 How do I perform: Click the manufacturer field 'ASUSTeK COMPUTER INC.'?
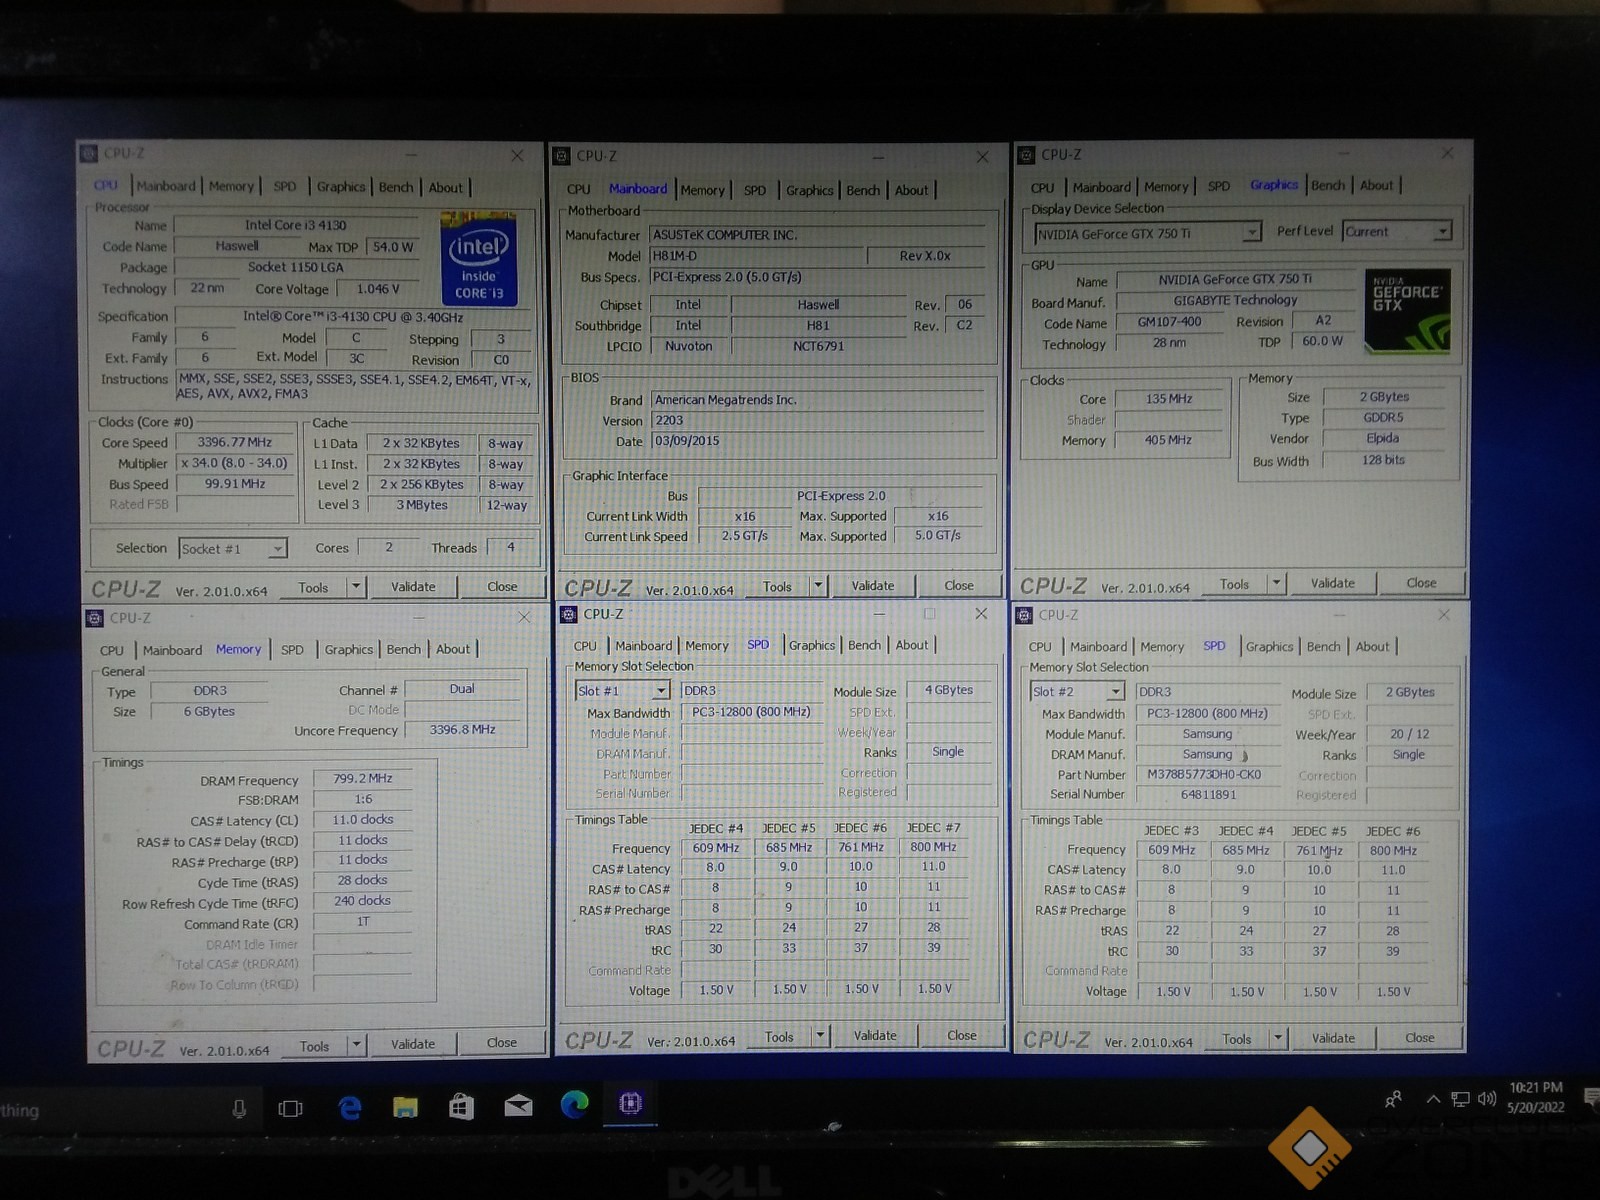point(817,235)
